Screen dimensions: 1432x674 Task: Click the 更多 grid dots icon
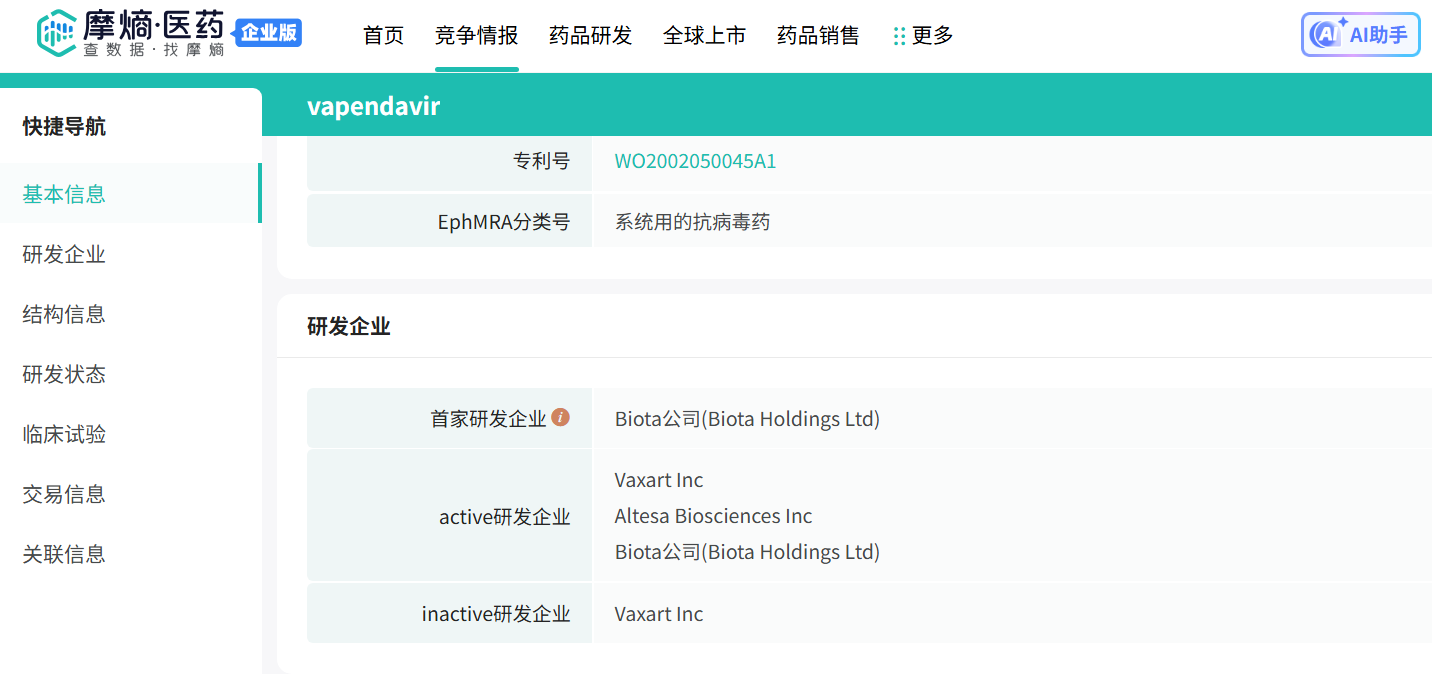click(x=899, y=36)
